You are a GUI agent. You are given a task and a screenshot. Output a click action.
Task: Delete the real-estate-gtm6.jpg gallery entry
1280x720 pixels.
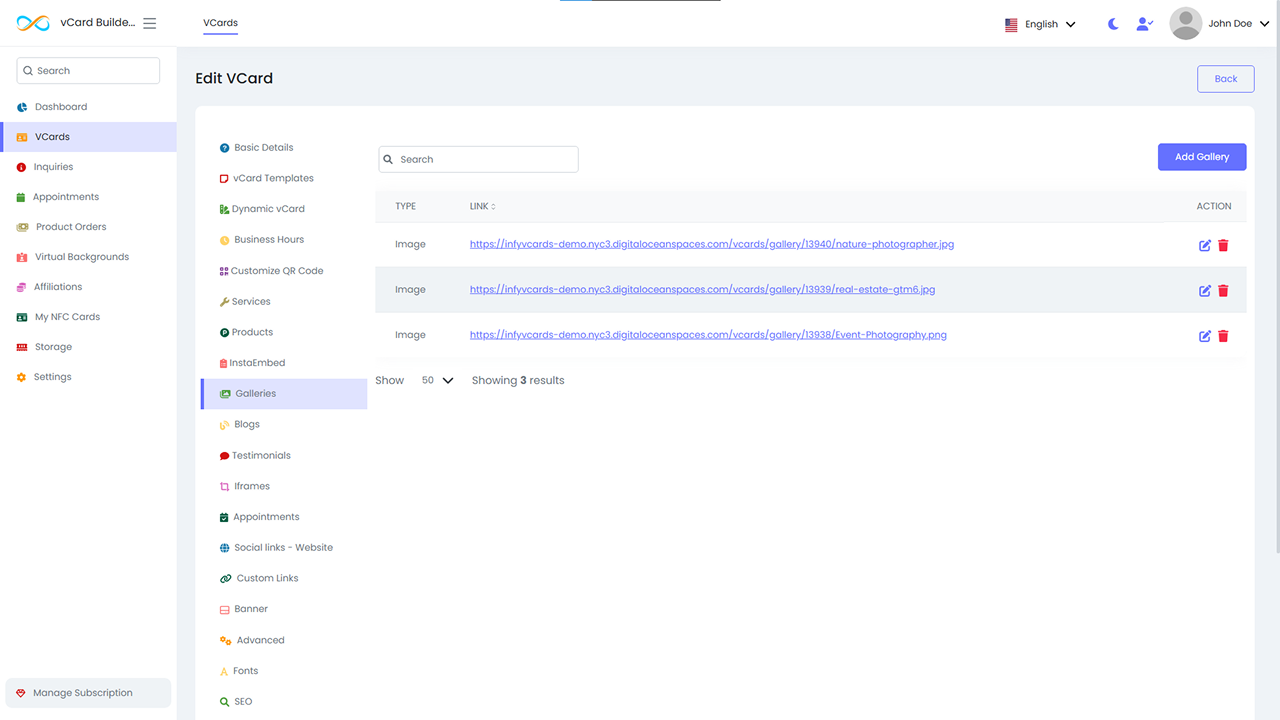[1223, 291]
